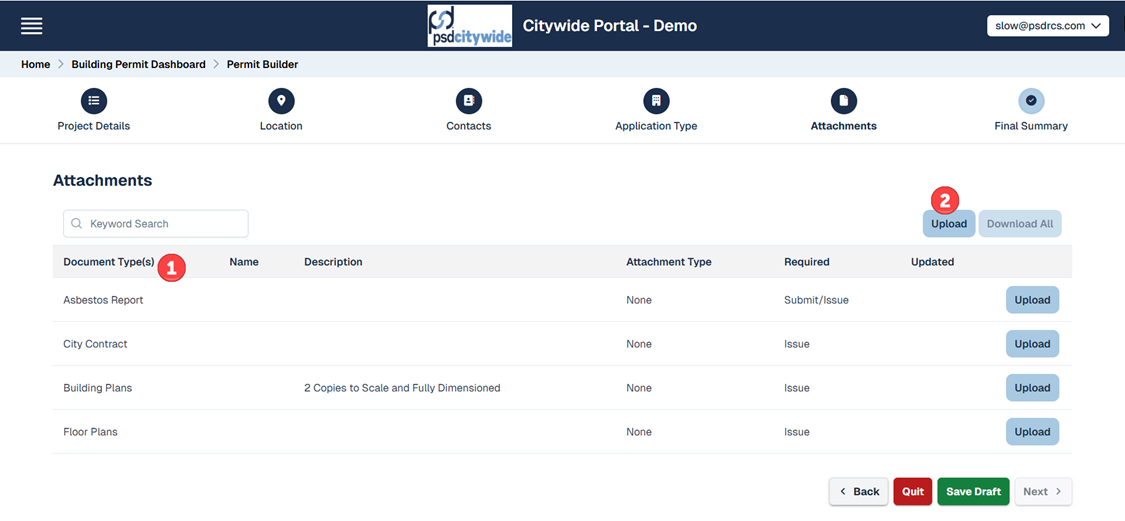1125x521 pixels.
Task: Sort by Document Type(s) column header
Action: click(x=109, y=262)
